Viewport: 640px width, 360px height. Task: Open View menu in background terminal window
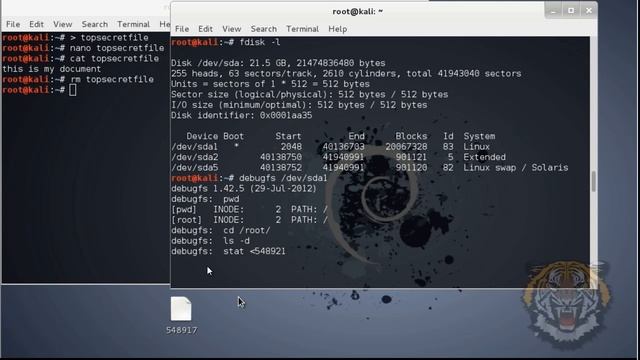[62, 24]
